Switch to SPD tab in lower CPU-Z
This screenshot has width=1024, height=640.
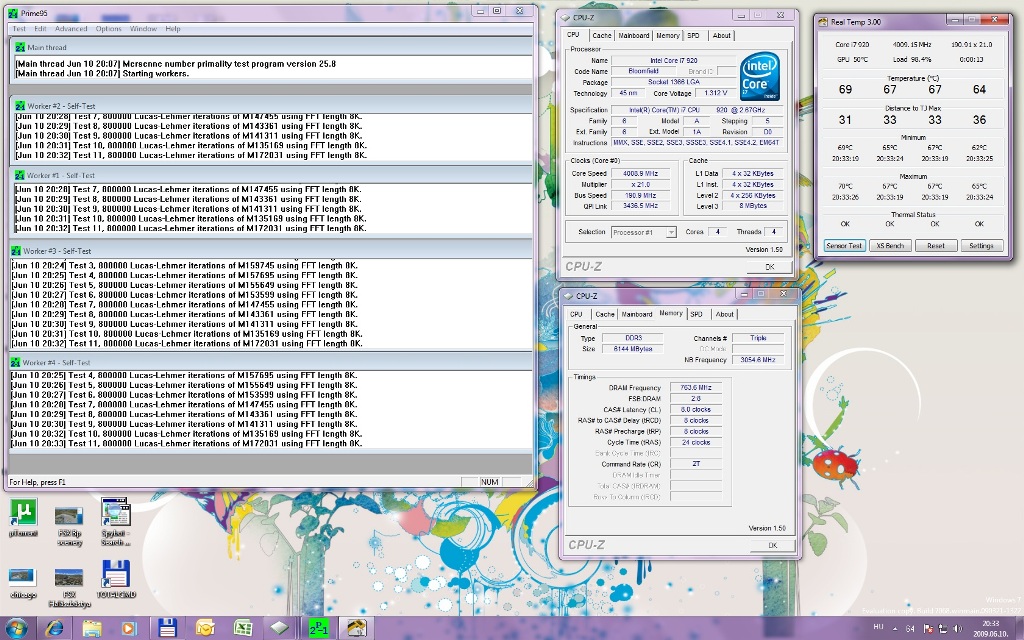click(x=696, y=315)
